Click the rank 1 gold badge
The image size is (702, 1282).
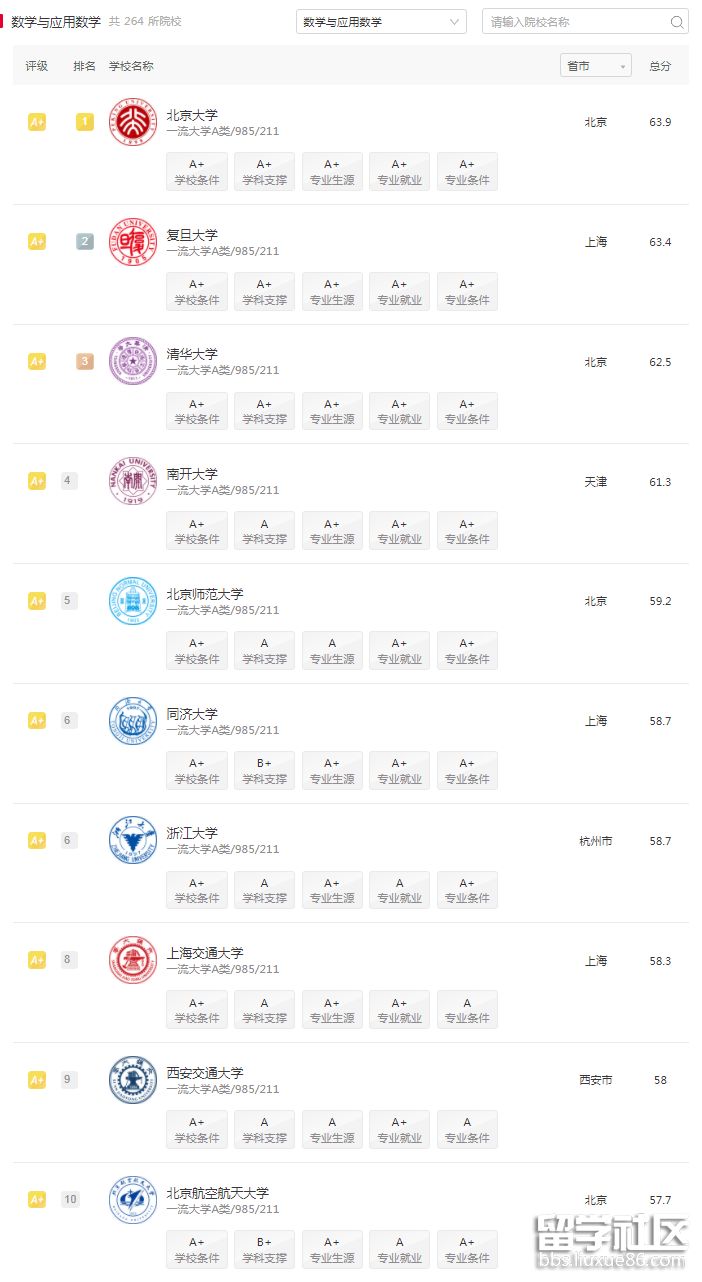(85, 122)
